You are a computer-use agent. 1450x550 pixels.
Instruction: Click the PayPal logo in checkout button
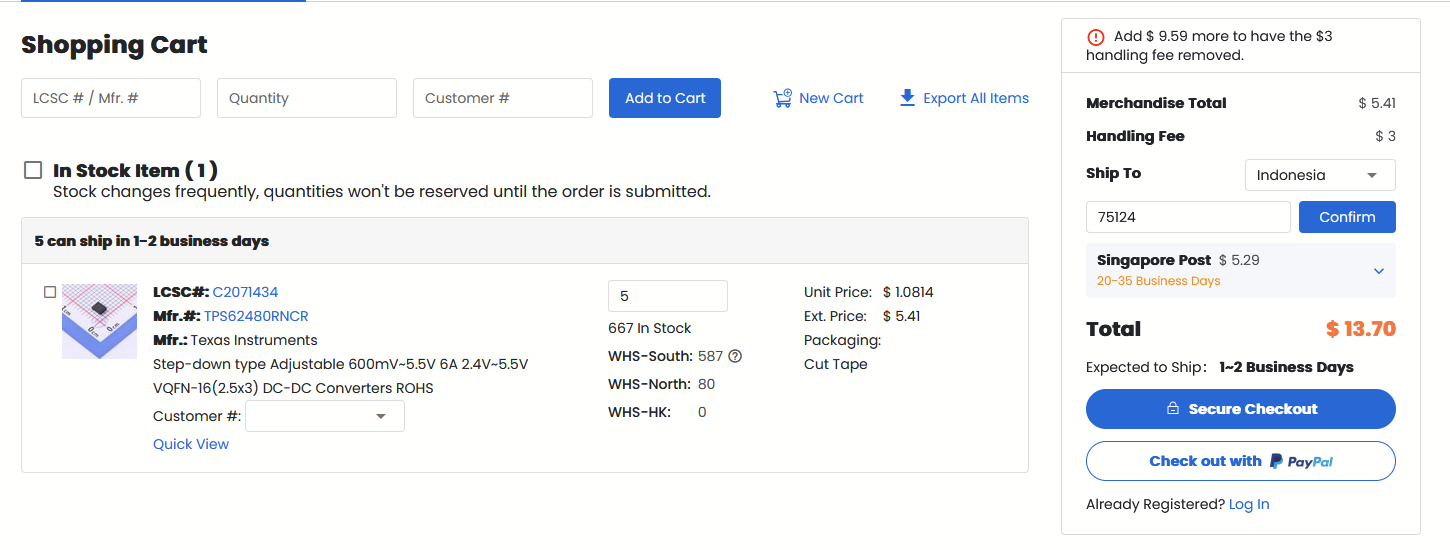click(1301, 461)
